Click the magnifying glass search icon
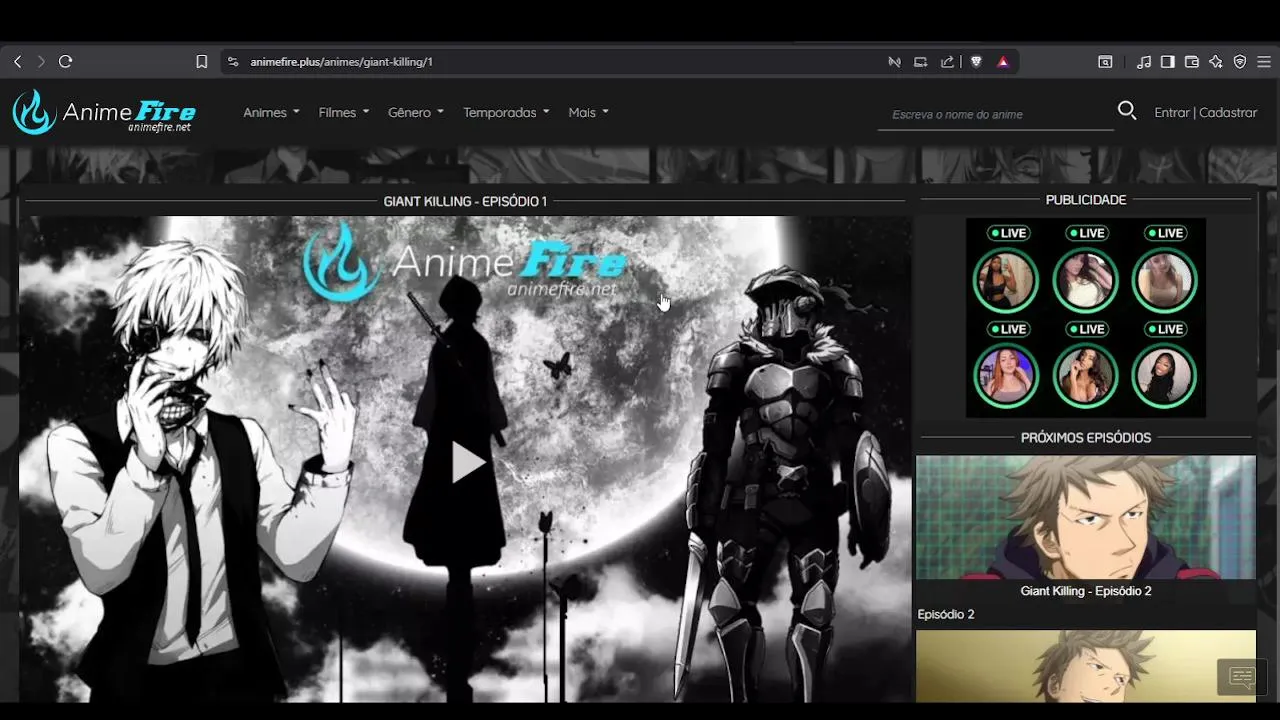 (x=1127, y=111)
